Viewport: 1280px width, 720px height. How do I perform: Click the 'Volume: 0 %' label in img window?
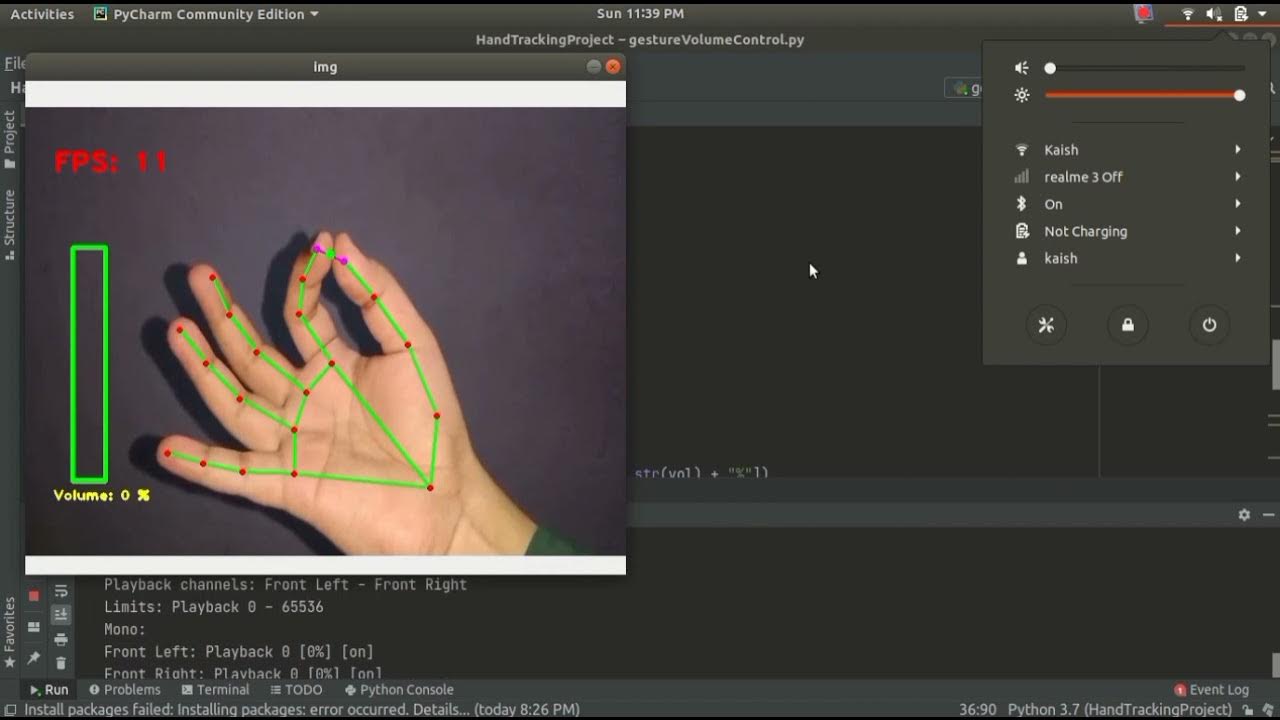point(101,495)
